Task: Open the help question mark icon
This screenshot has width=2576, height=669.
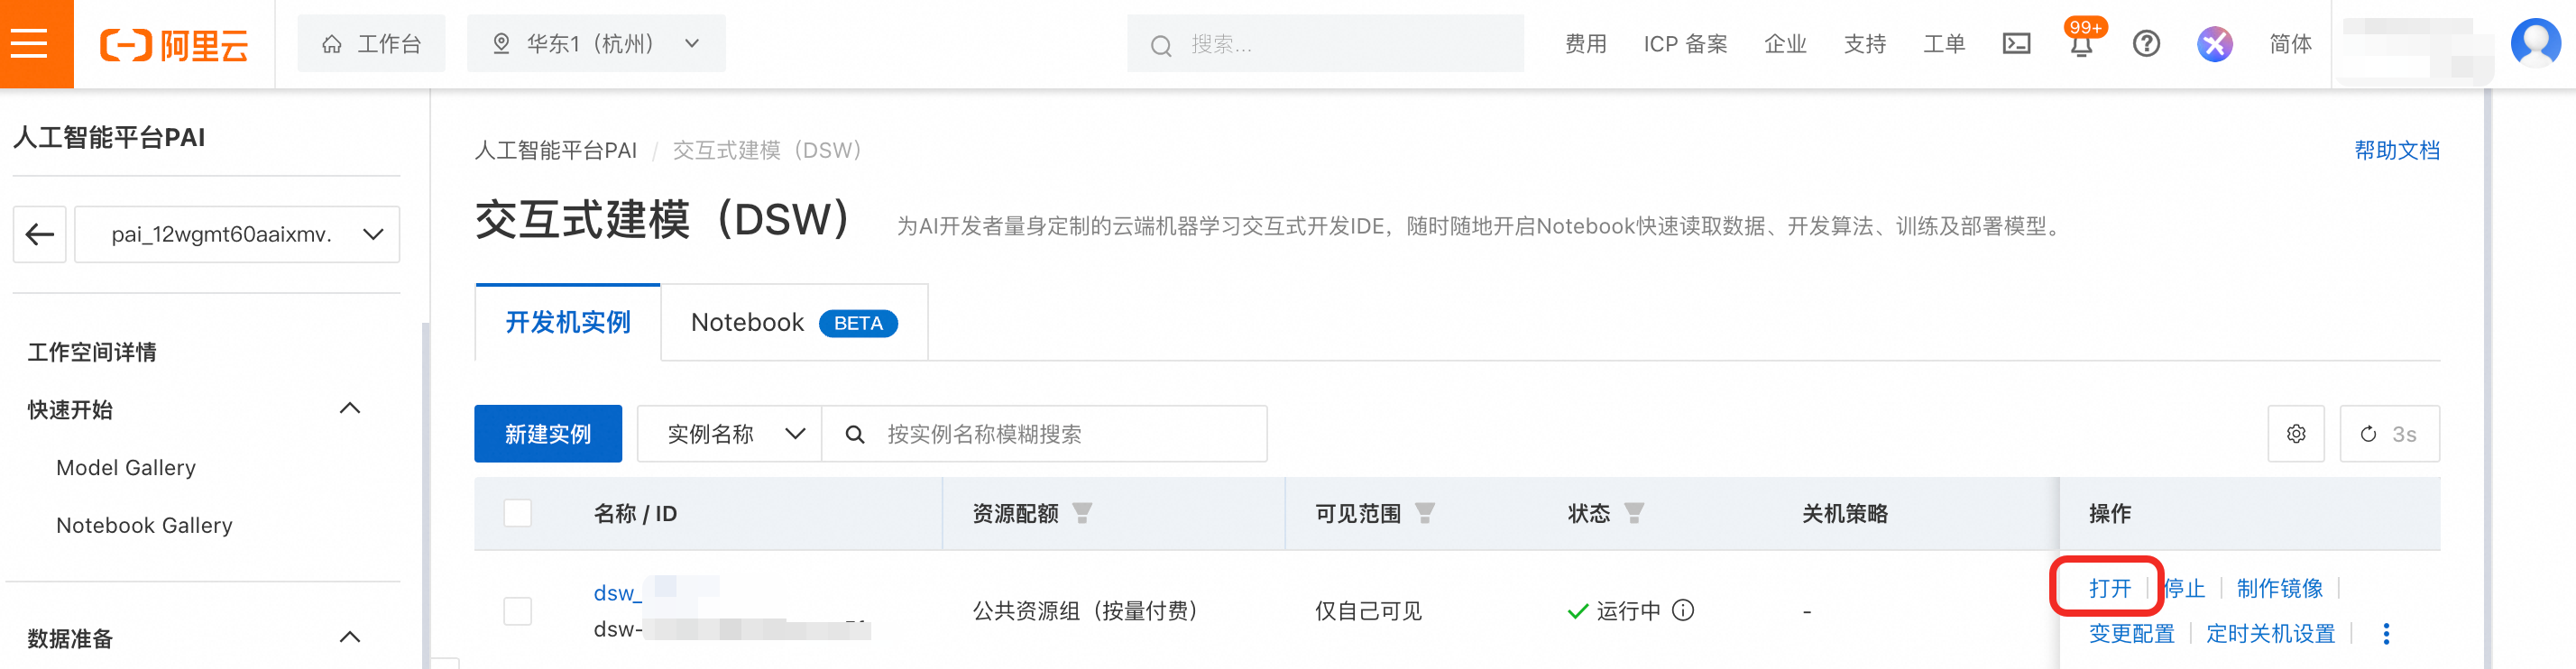Action: click(2146, 44)
